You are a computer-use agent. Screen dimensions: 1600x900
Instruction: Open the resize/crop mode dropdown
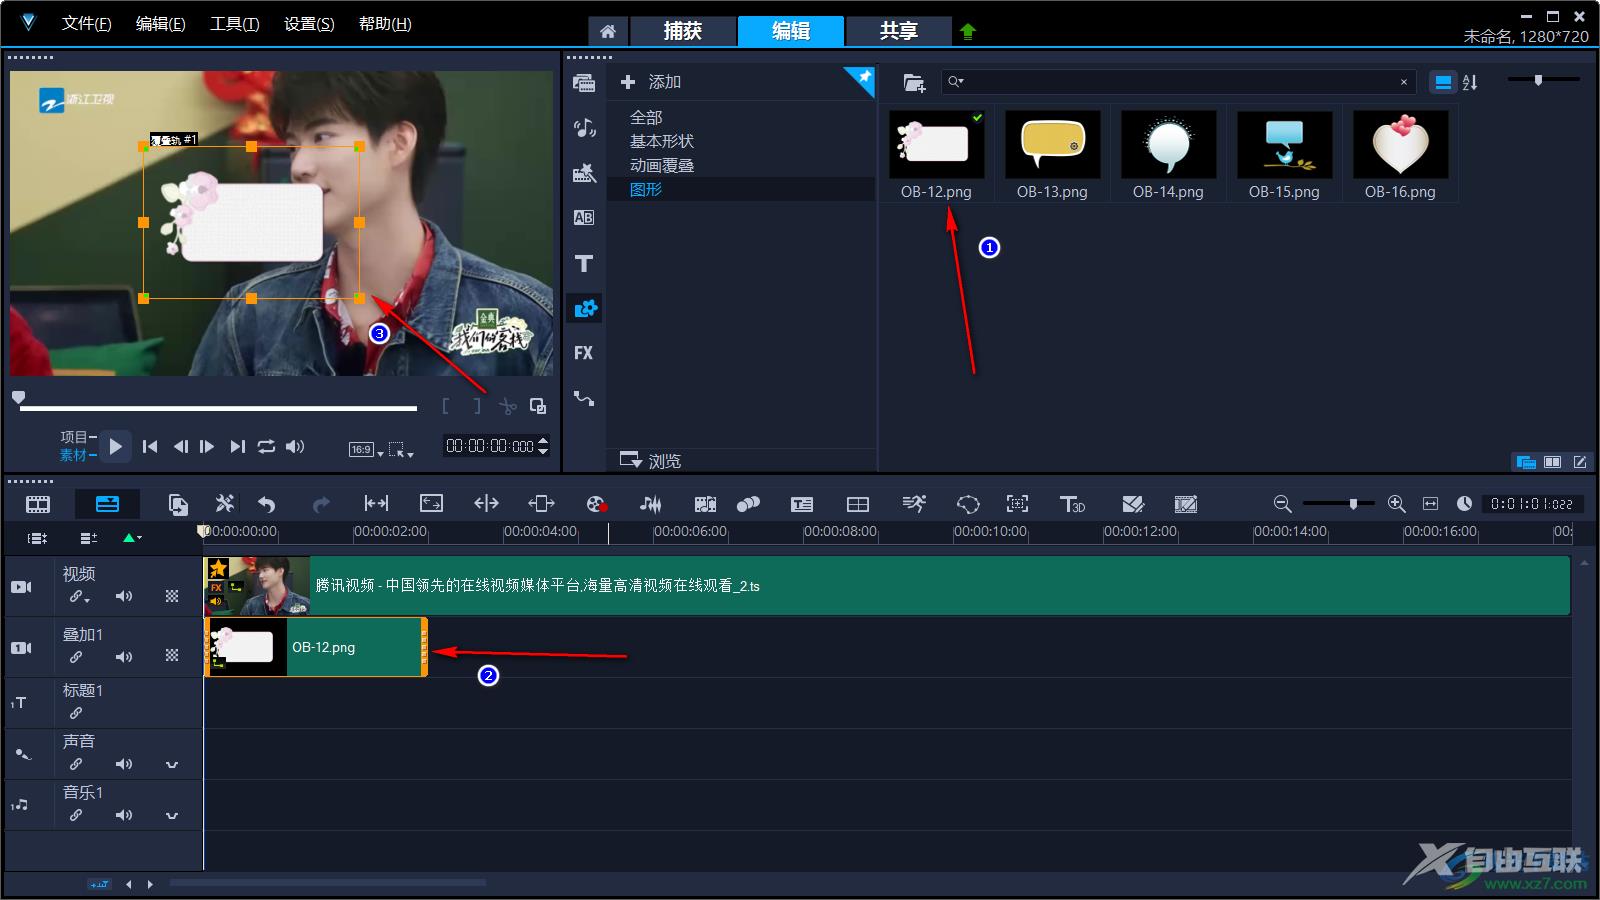tap(401, 450)
